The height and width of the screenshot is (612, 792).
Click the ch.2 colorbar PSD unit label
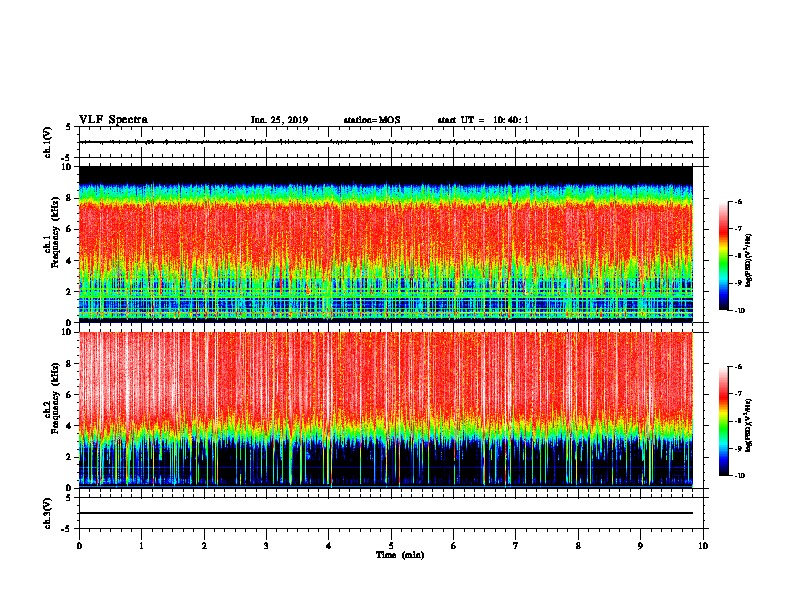coord(748,425)
